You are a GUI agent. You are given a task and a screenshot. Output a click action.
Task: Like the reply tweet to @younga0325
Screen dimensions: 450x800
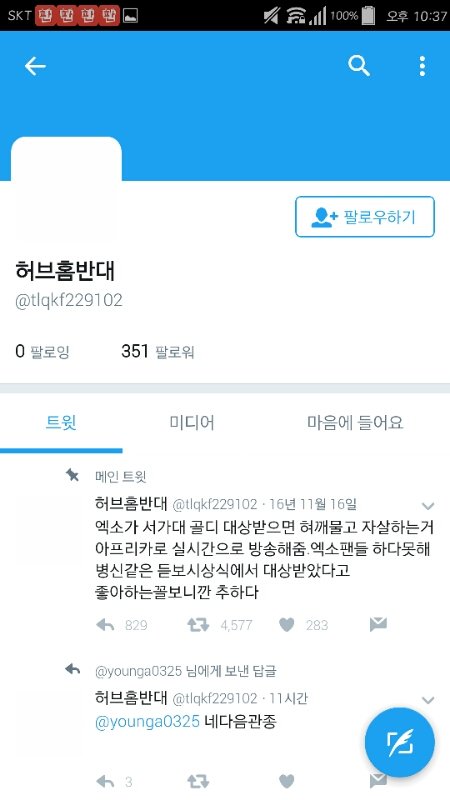(x=287, y=781)
